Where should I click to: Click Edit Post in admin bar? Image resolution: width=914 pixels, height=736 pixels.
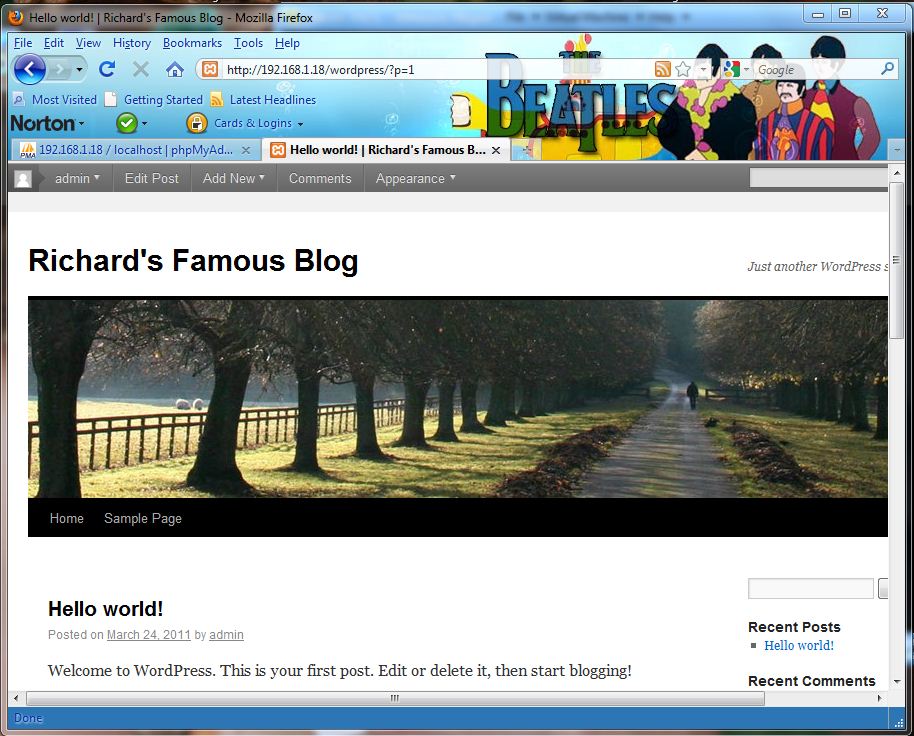pos(152,178)
